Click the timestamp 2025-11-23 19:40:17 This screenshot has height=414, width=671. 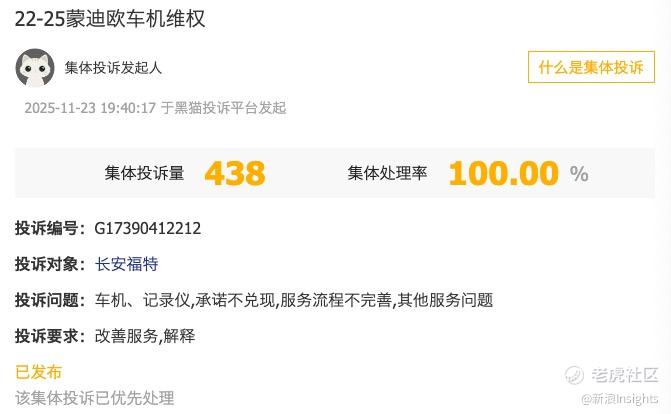[90, 108]
